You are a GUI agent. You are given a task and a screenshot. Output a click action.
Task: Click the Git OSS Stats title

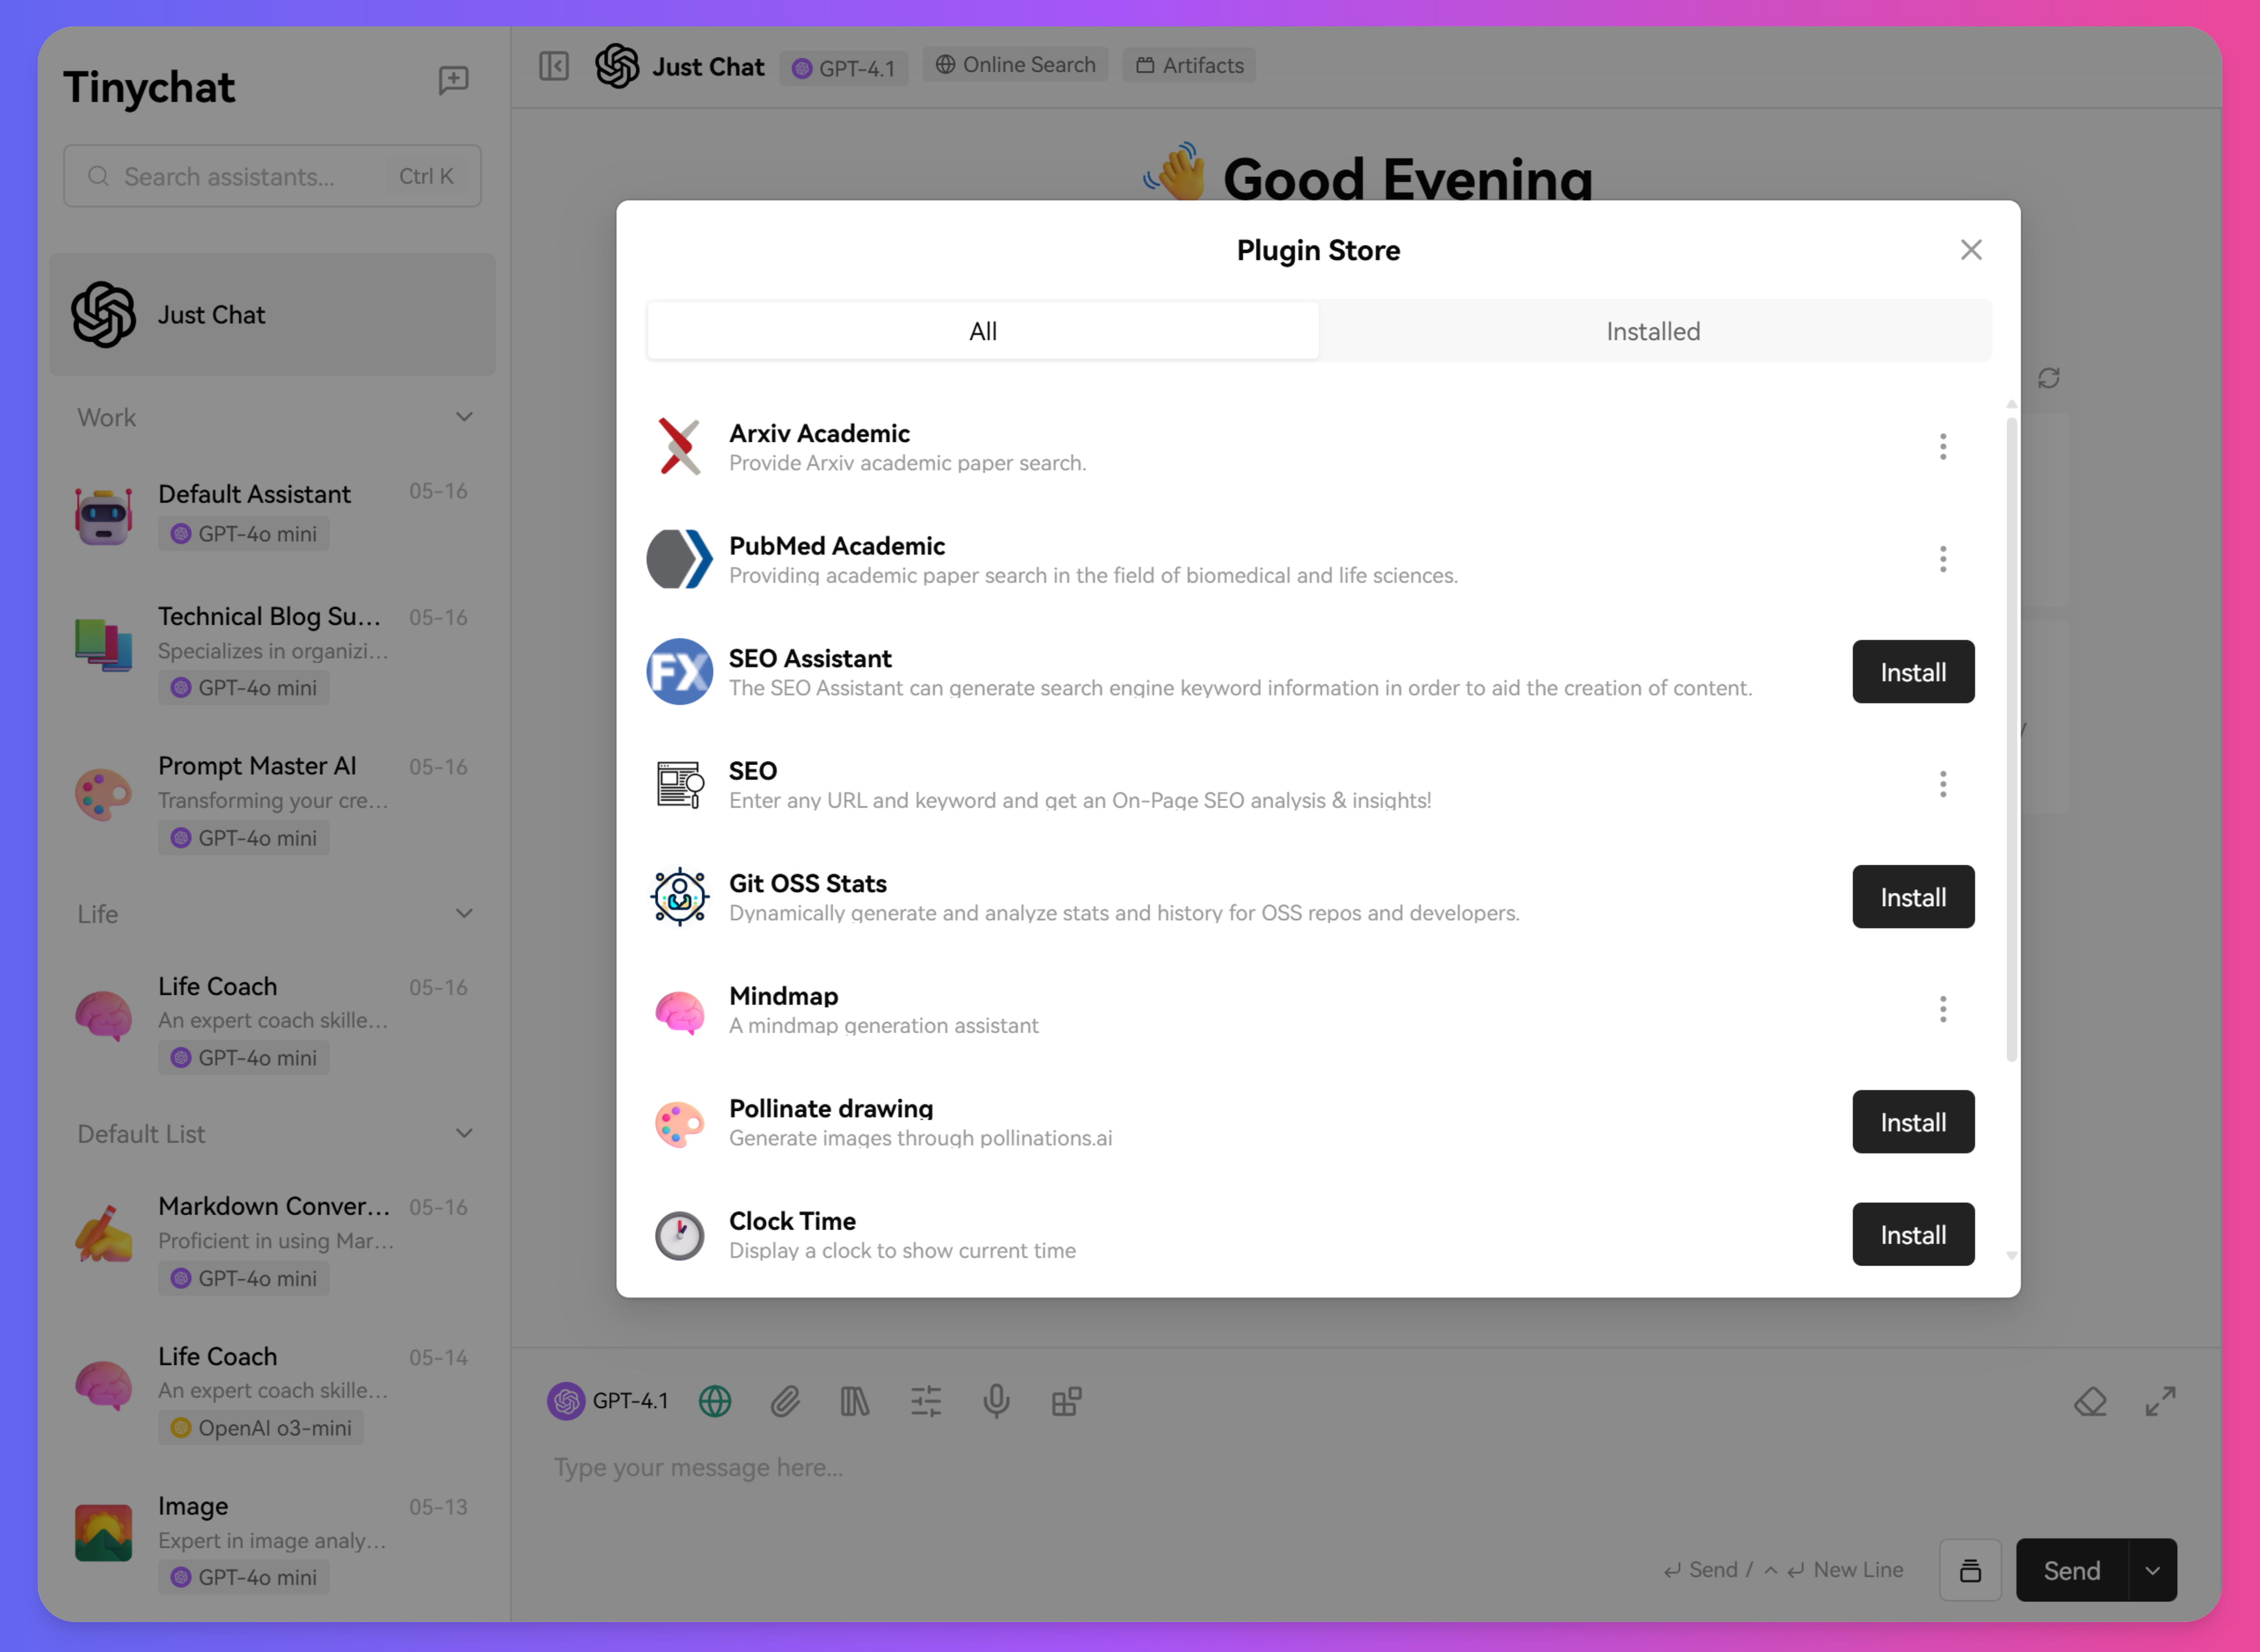click(x=808, y=884)
